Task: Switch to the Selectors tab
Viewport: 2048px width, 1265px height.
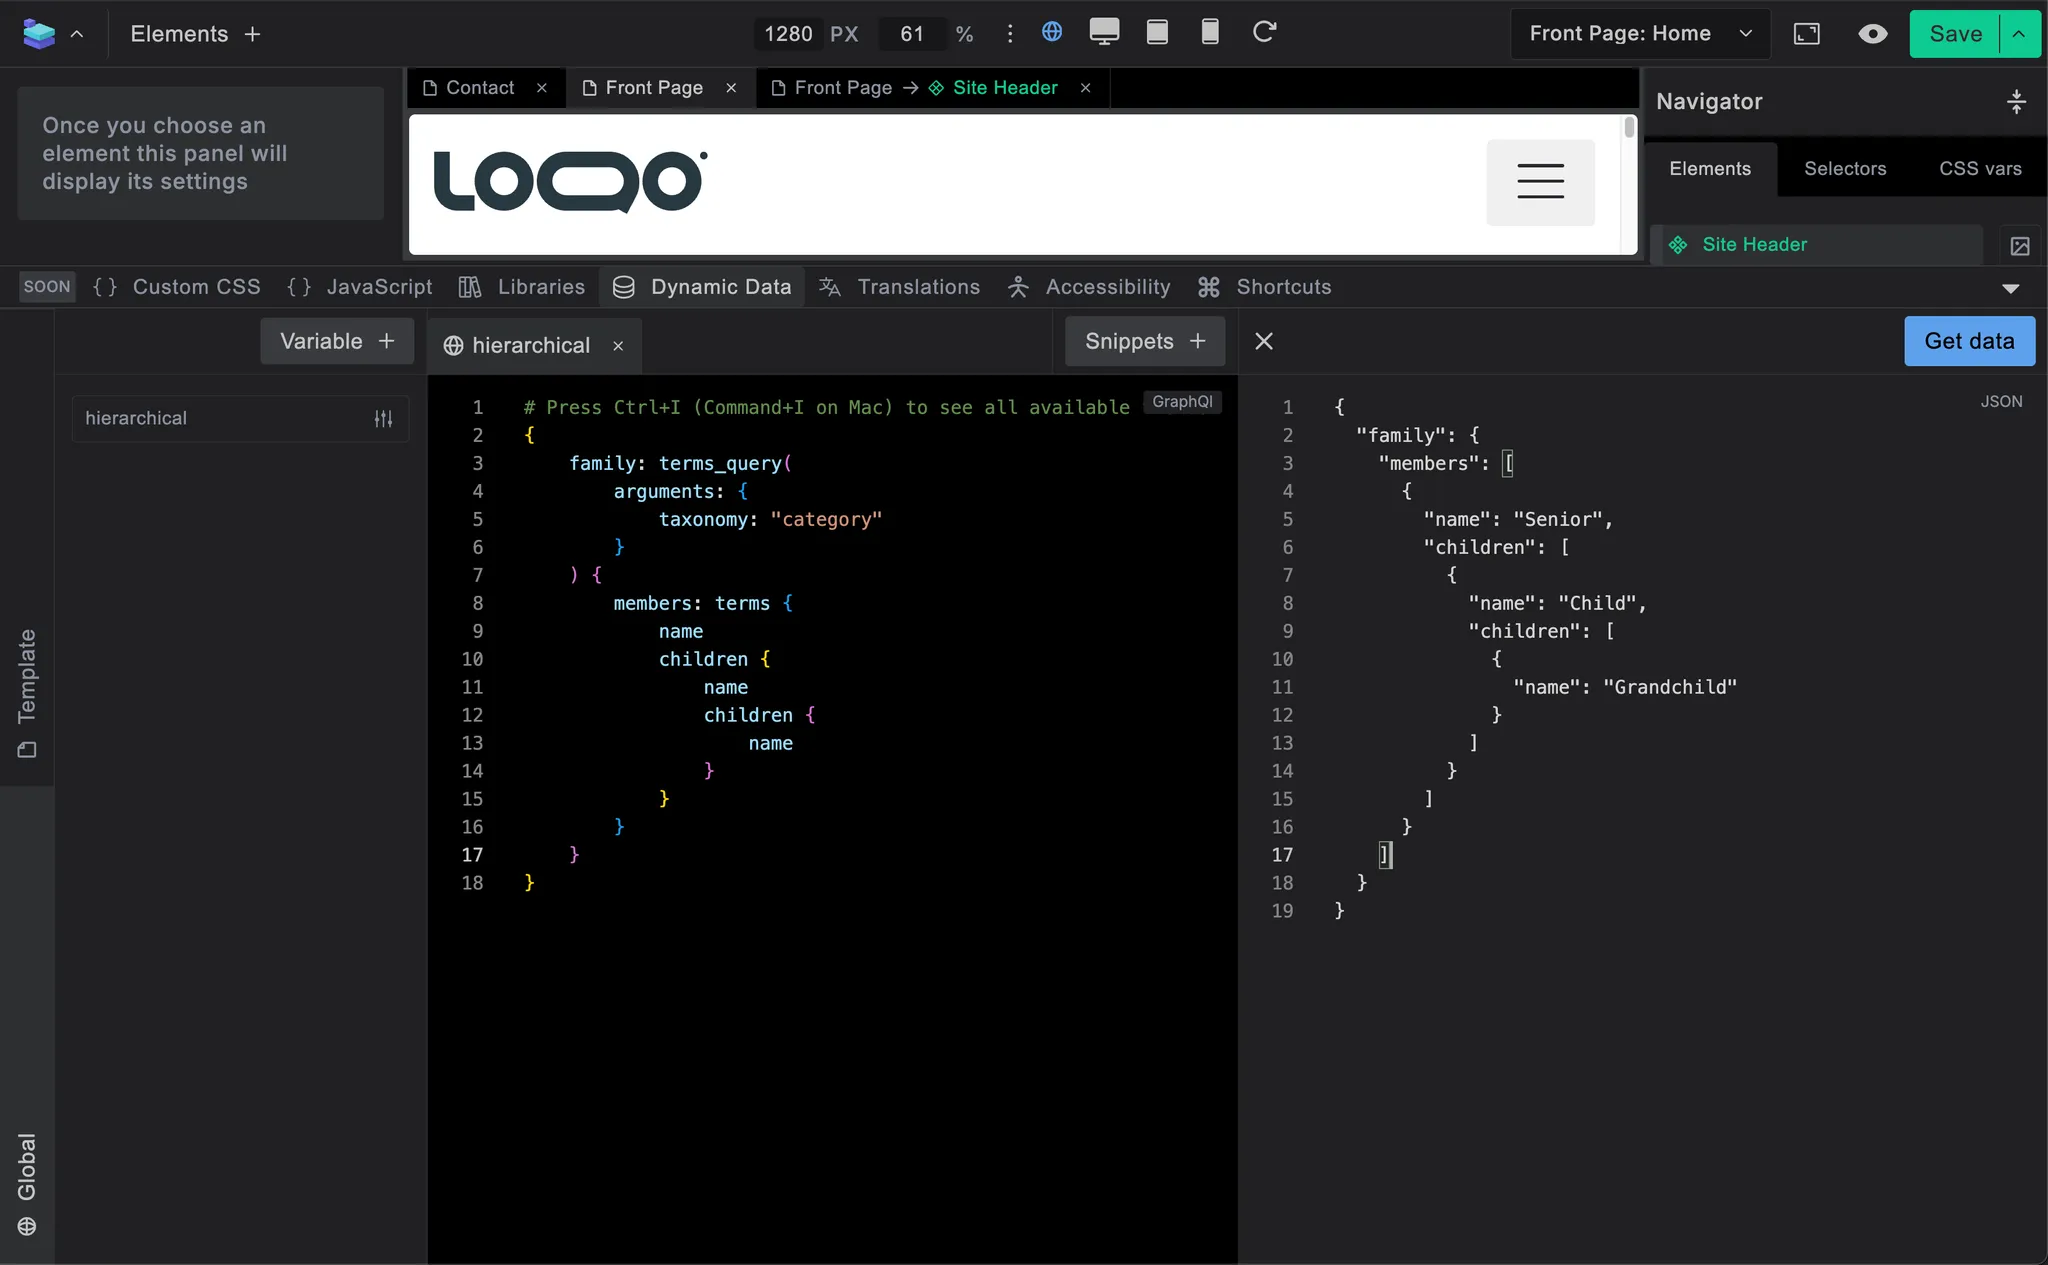Action: [x=1844, y=169]
